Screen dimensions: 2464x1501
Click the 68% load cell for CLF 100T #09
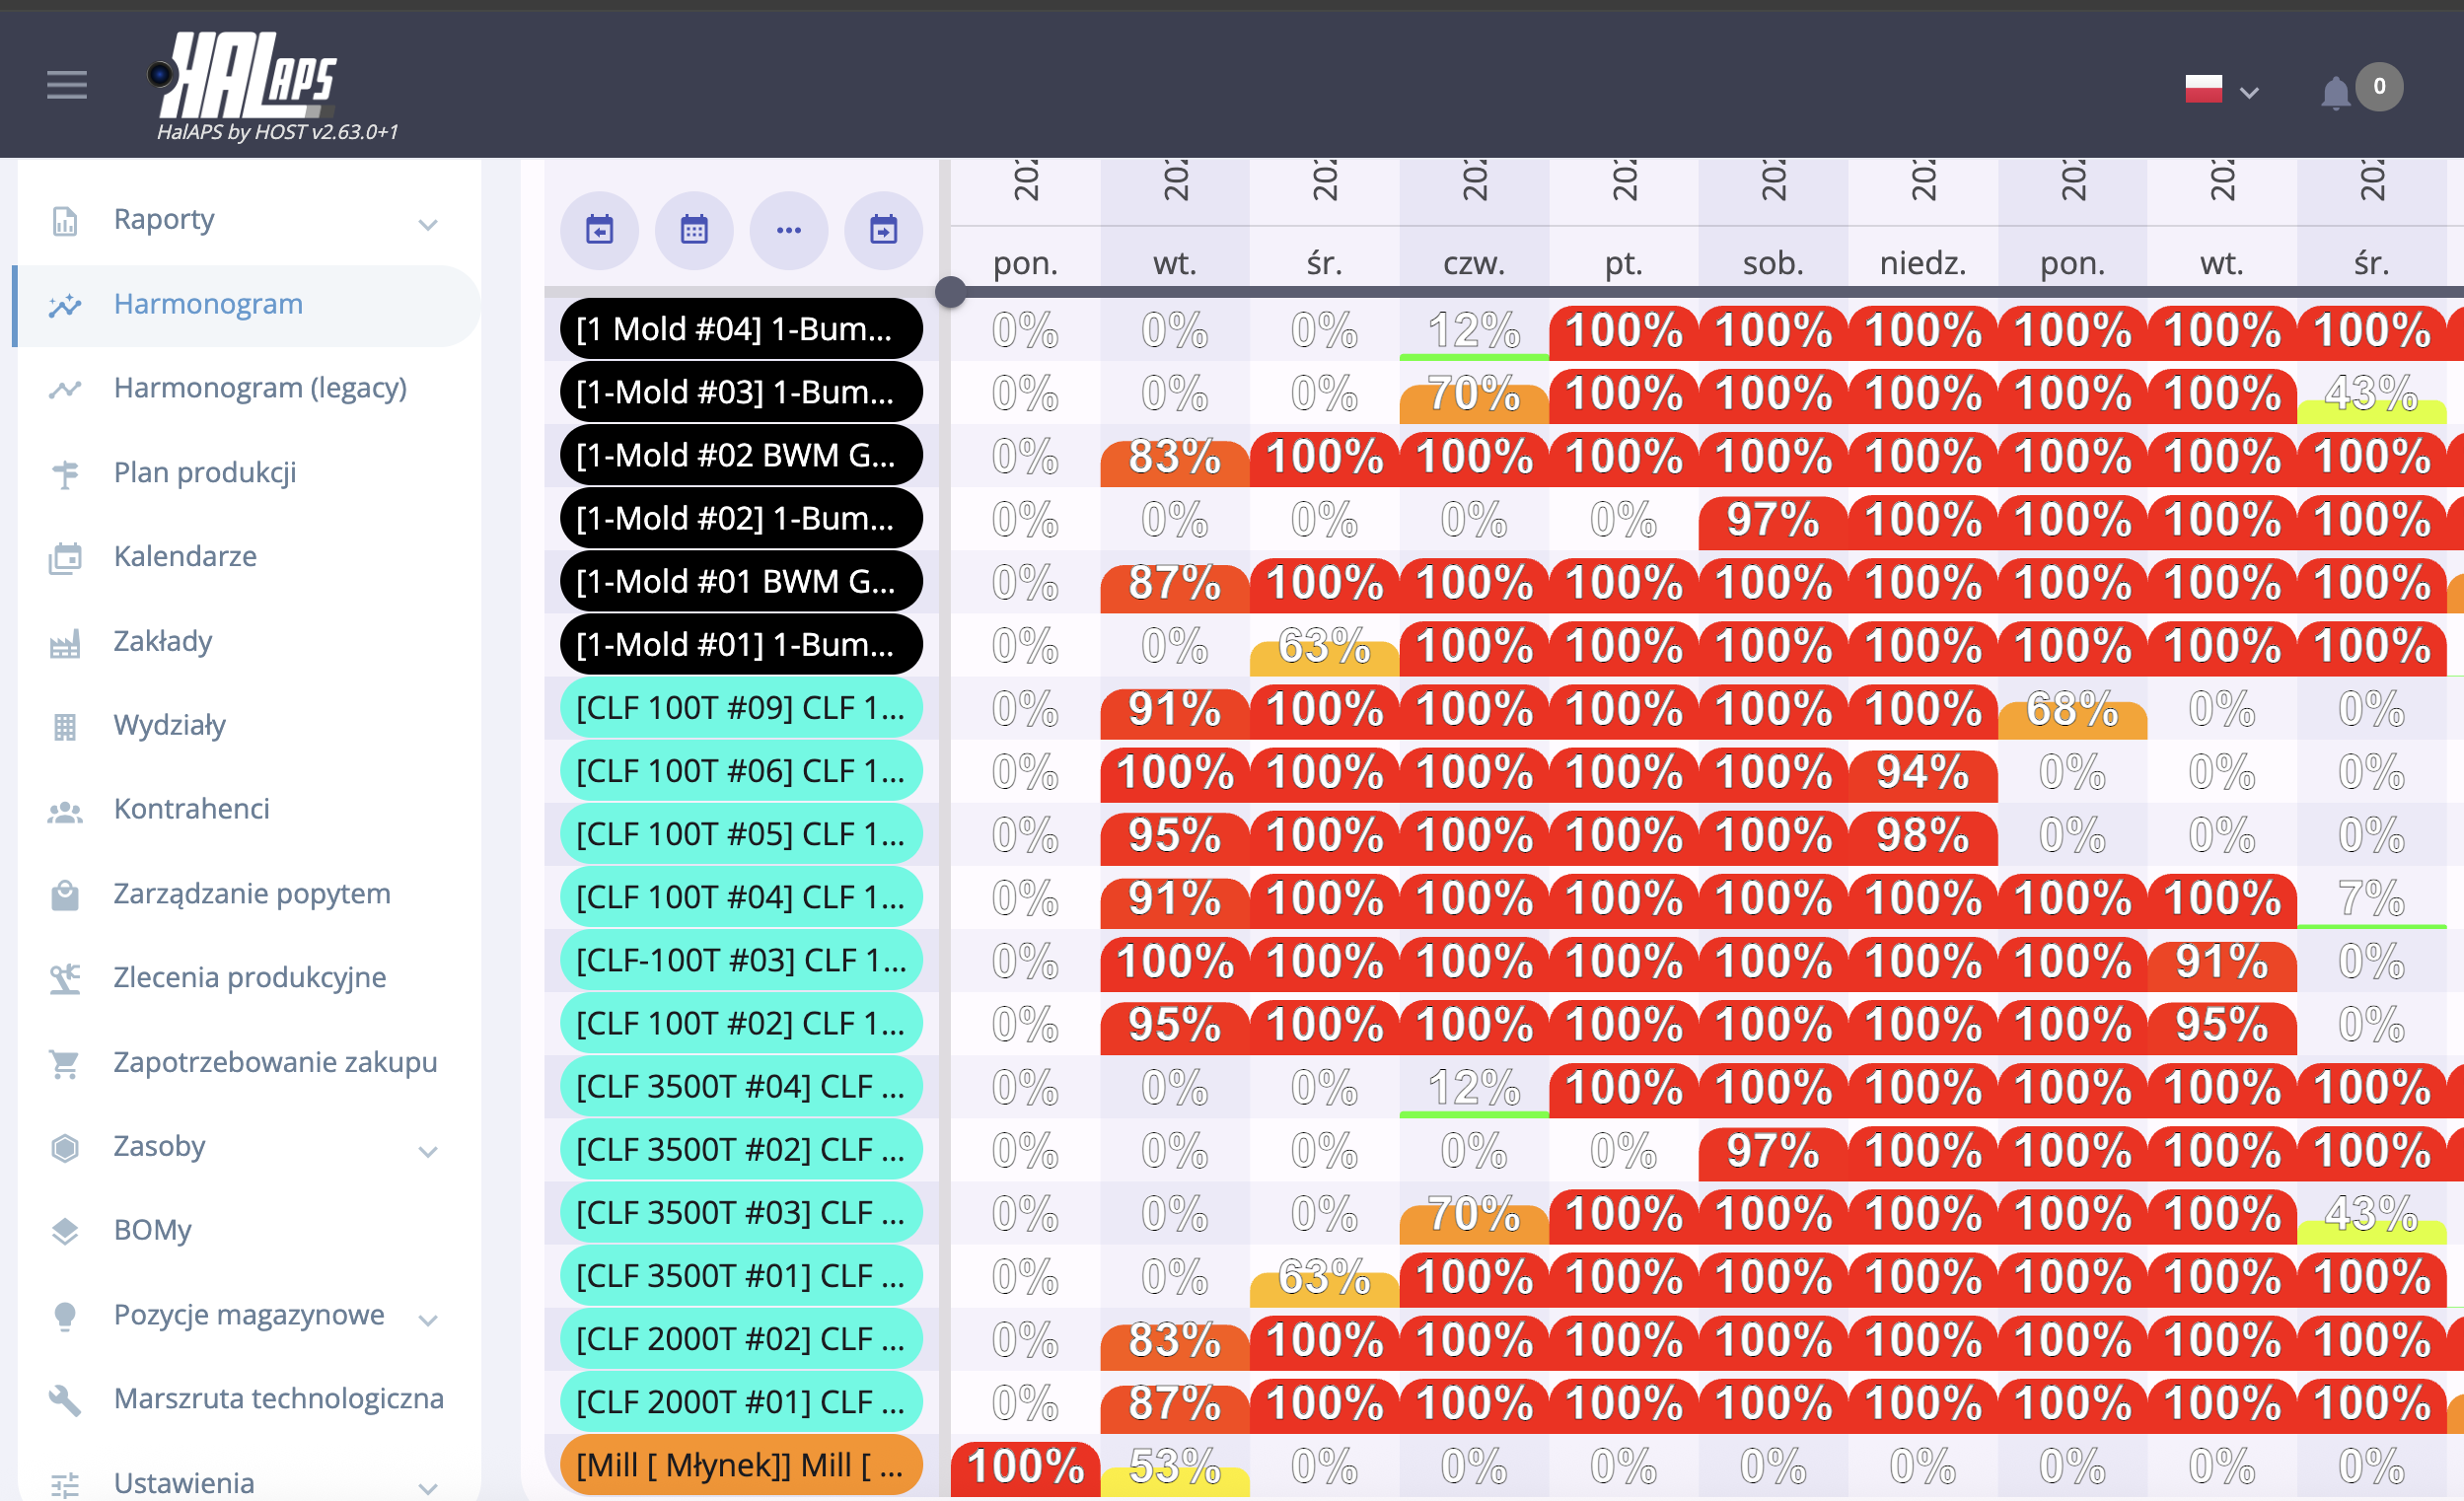[x=2071, y=710]
